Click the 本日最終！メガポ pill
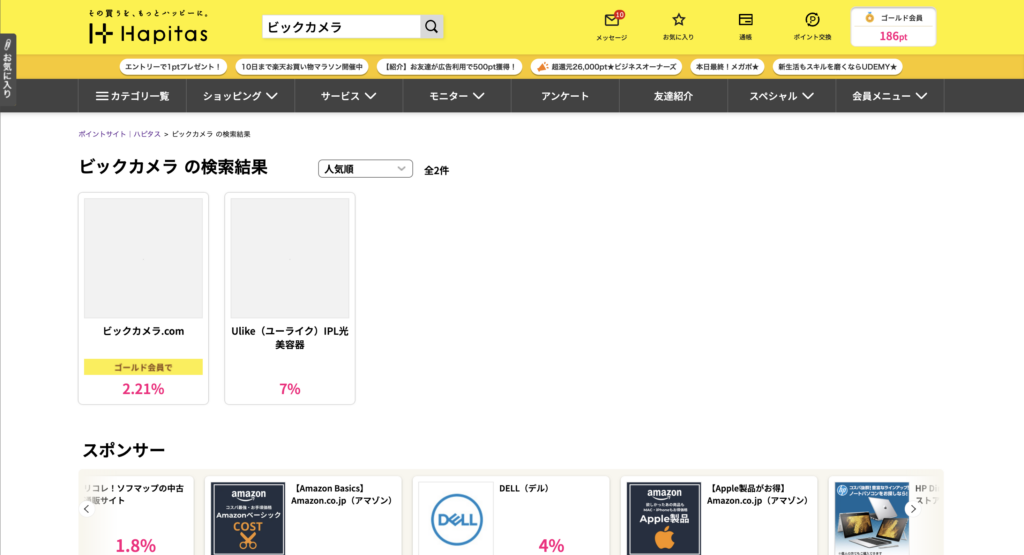The width and height of the screenshot is (1024, 555). [727, 67]
